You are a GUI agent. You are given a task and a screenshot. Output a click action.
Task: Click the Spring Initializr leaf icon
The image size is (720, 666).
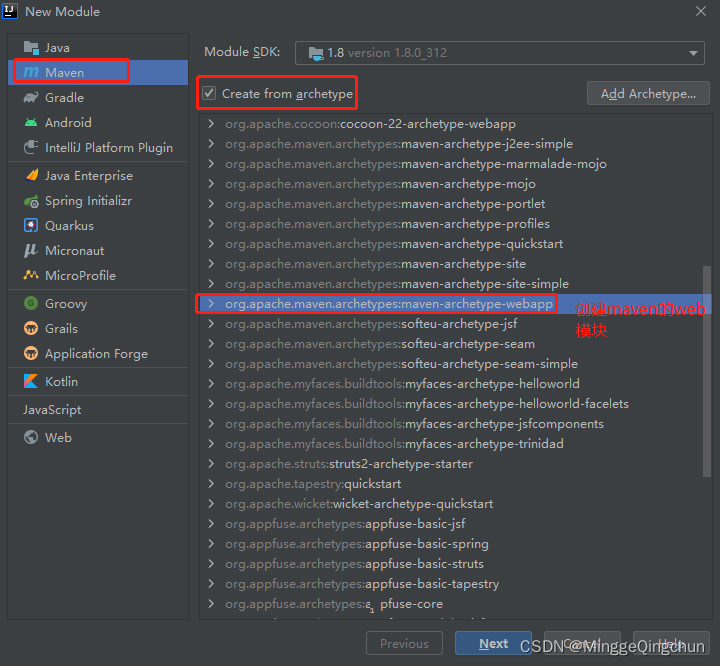pyautogui.click(x=31, y=201)
